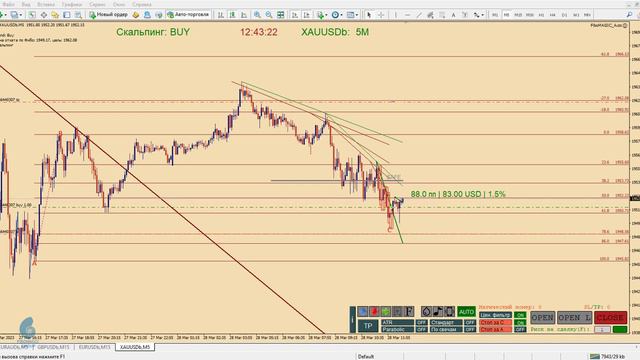Click the drop icon in panel
Viewport: 640px width, 360px height.
click(426, 311)
